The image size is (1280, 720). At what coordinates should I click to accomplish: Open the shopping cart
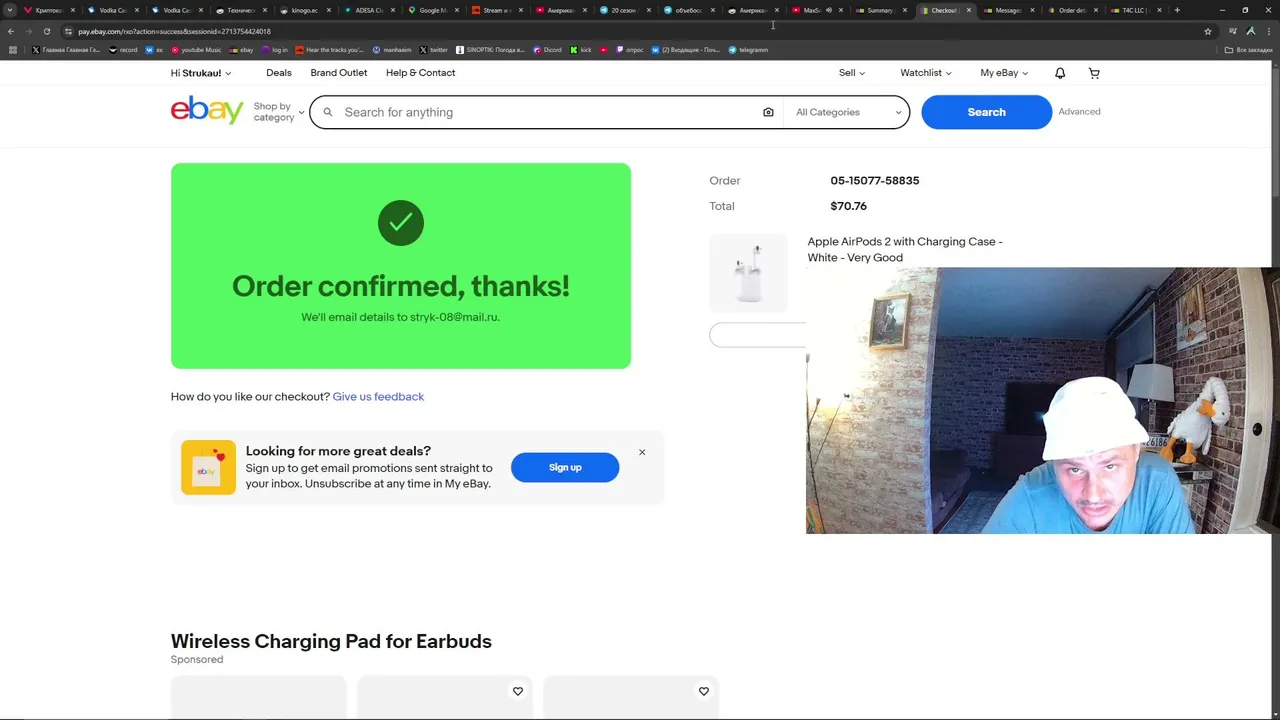pos(1094,73)
